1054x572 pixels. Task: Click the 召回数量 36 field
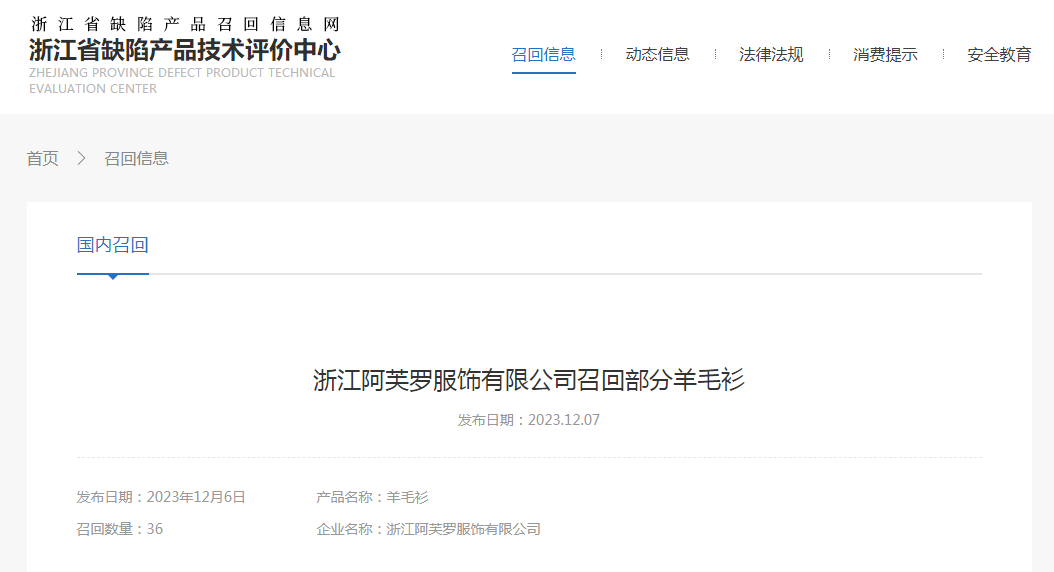coord(120,529)
